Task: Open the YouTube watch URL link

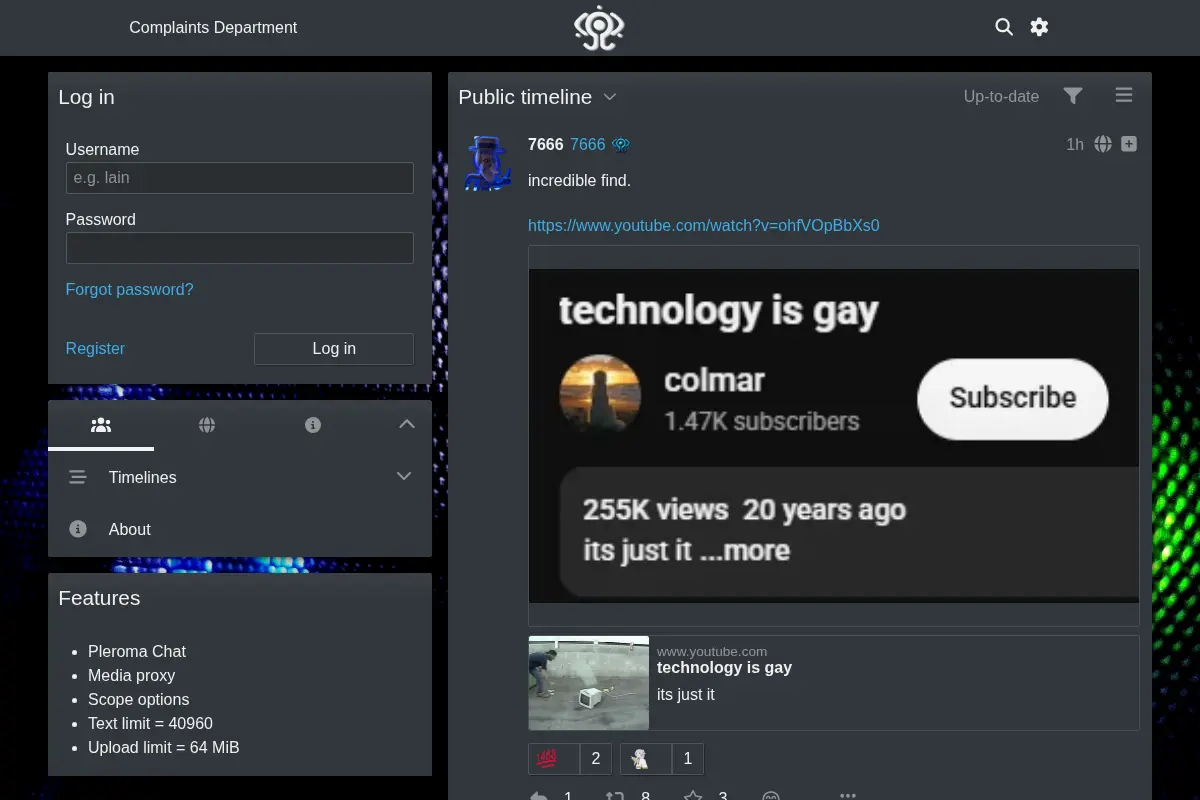Action: [x=704, y=226]
